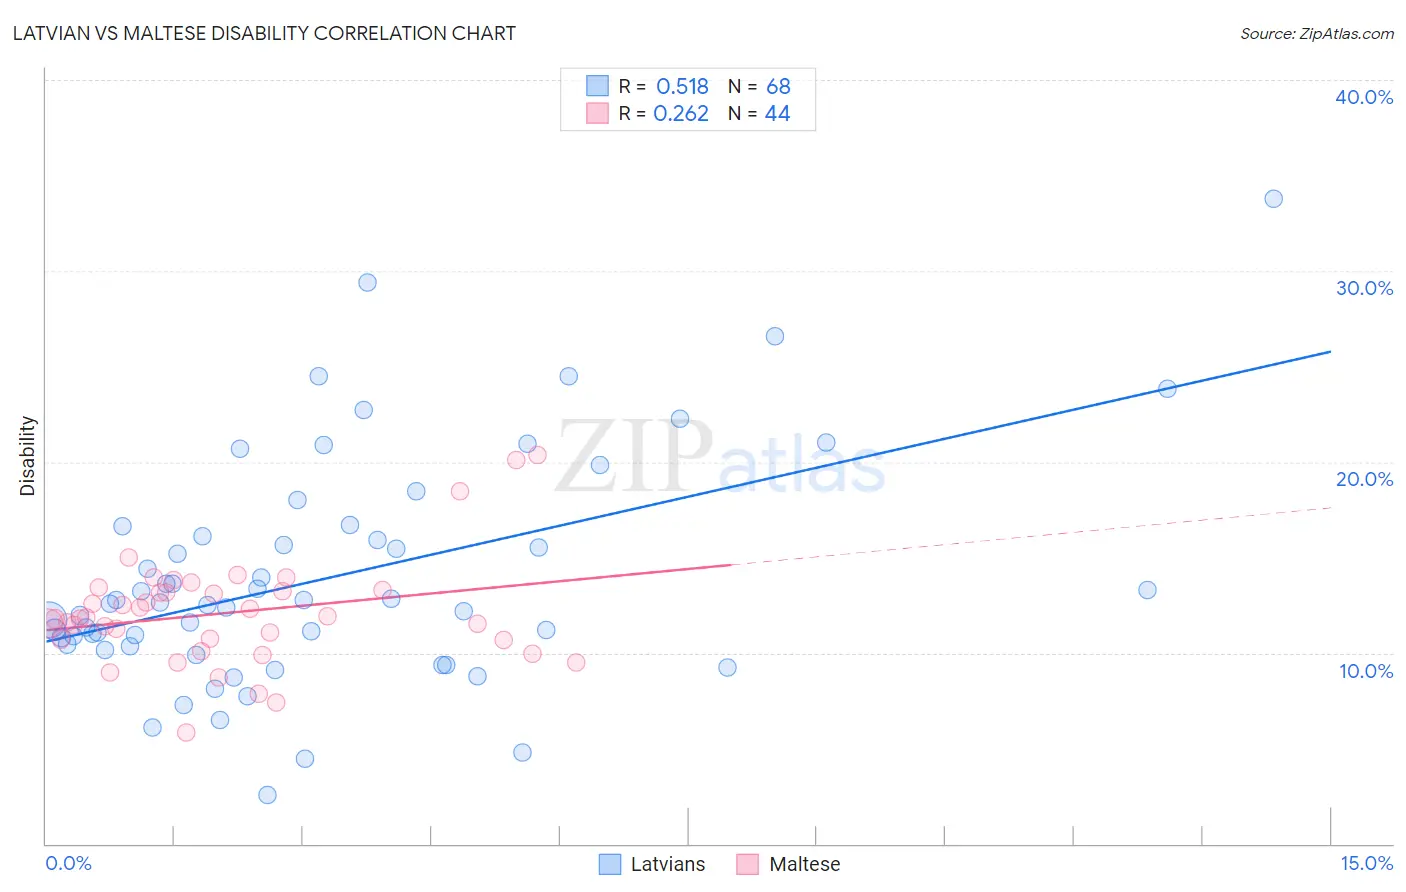Select the highest Latvian point near 34%
The width and height of the screenshot is (1406, 892).
tap(1273, 199)
